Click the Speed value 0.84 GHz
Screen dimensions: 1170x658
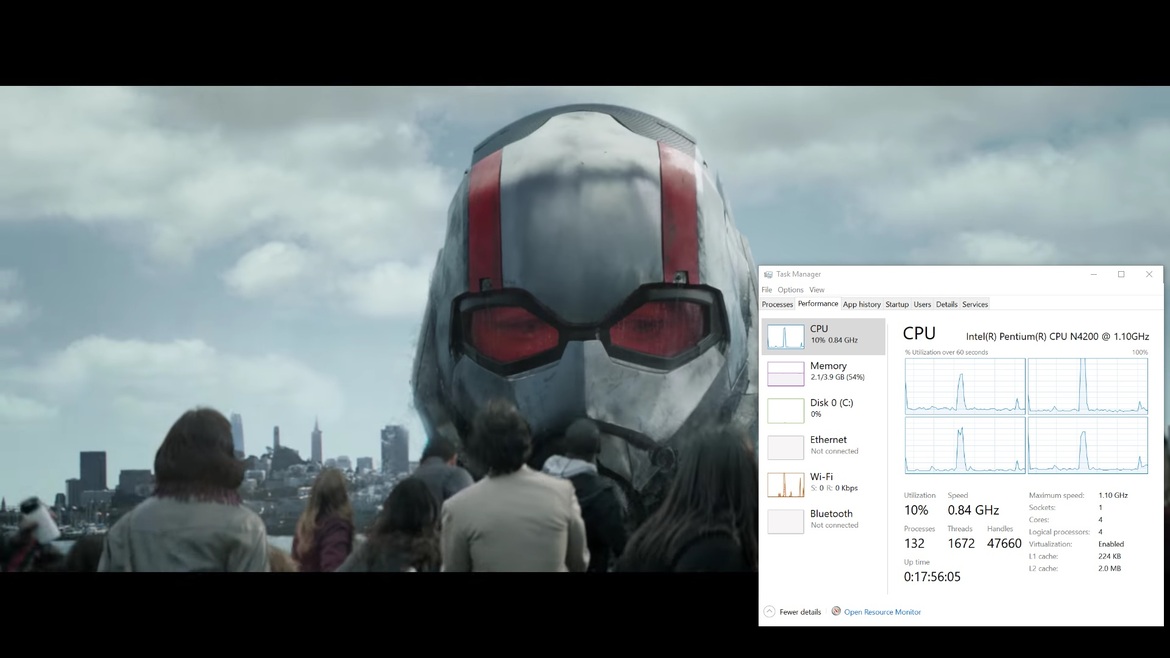(973, 510)
